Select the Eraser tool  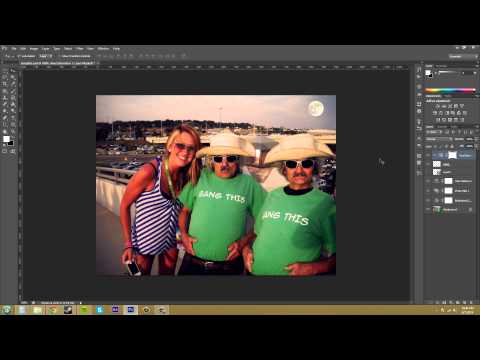4,104
